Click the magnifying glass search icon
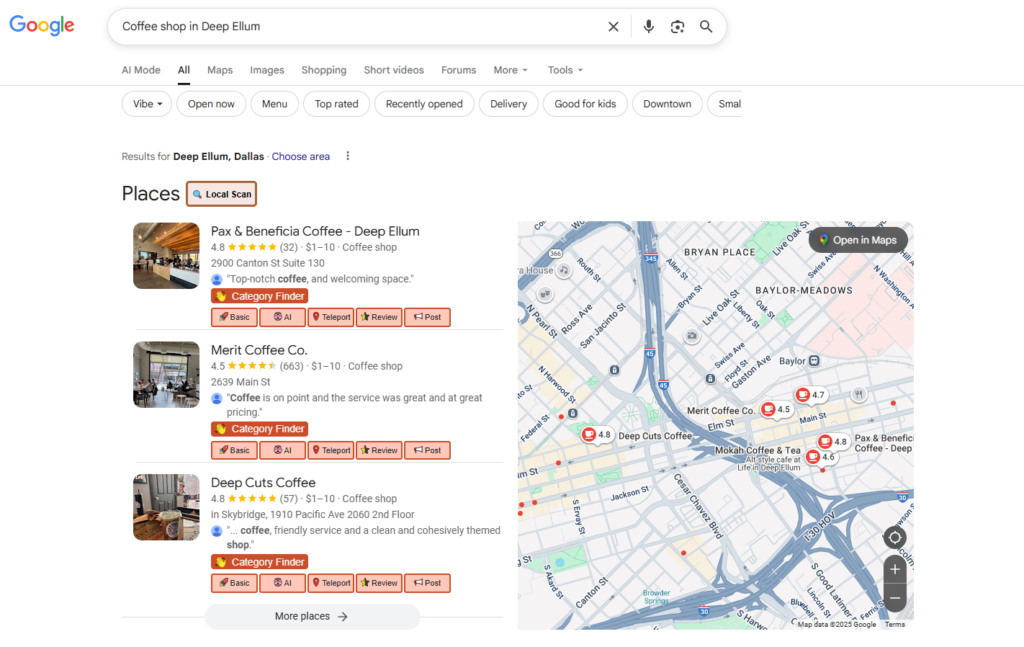 click(706, 27)
